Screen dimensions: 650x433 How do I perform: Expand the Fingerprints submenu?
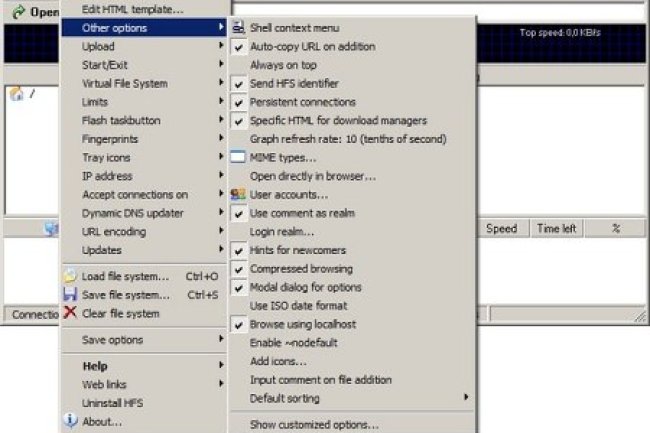coord(144,139)
